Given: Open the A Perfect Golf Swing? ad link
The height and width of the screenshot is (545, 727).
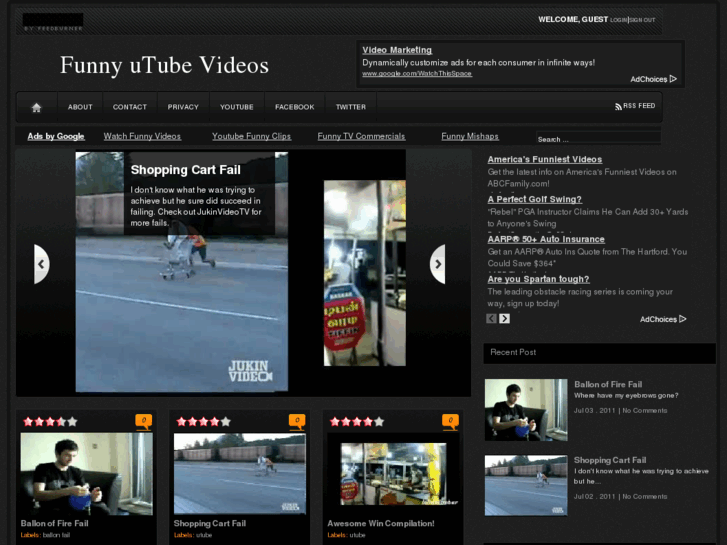Looking at the screenshot, I should (535, 199).
